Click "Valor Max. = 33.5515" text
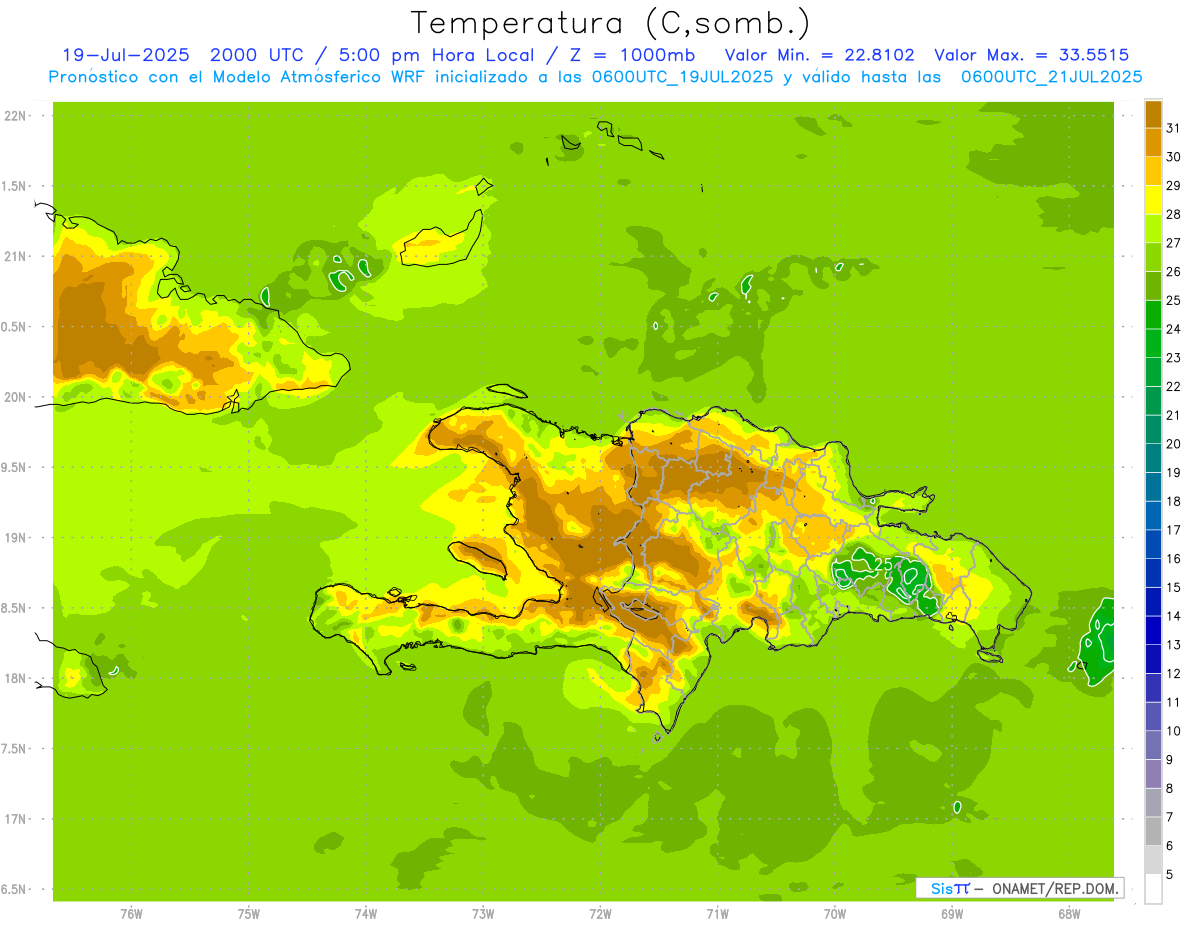Image resolution: width=1200 pixels, height=927 pixels. coord(1032,55)
